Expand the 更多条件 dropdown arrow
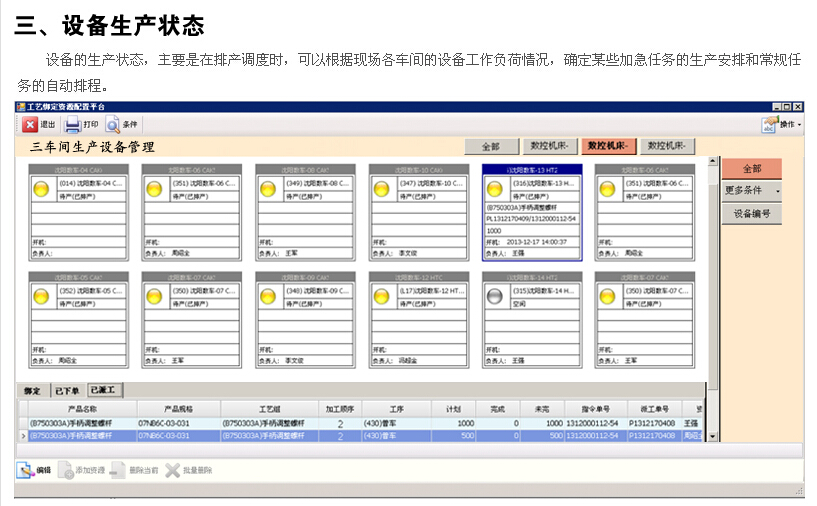Viewport: 817px width, 506px height. coord(777,191)
